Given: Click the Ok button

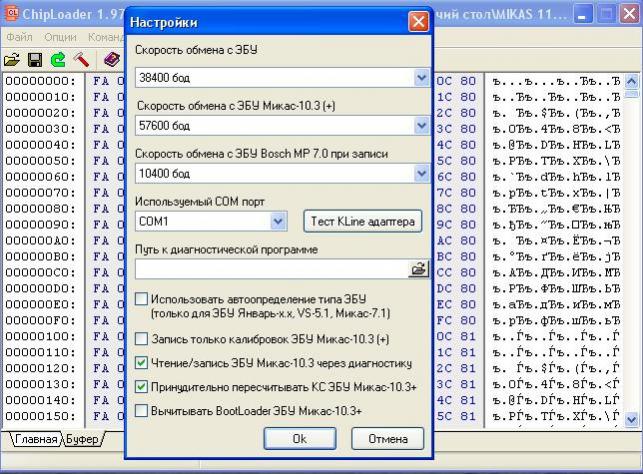Looking at the screenshot, I should (x=300, y=439).
